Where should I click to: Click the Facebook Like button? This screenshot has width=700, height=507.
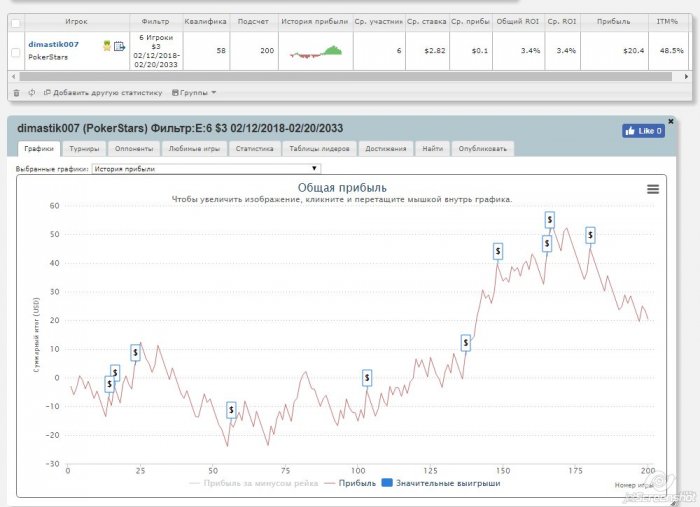click(x=643, y=130)
